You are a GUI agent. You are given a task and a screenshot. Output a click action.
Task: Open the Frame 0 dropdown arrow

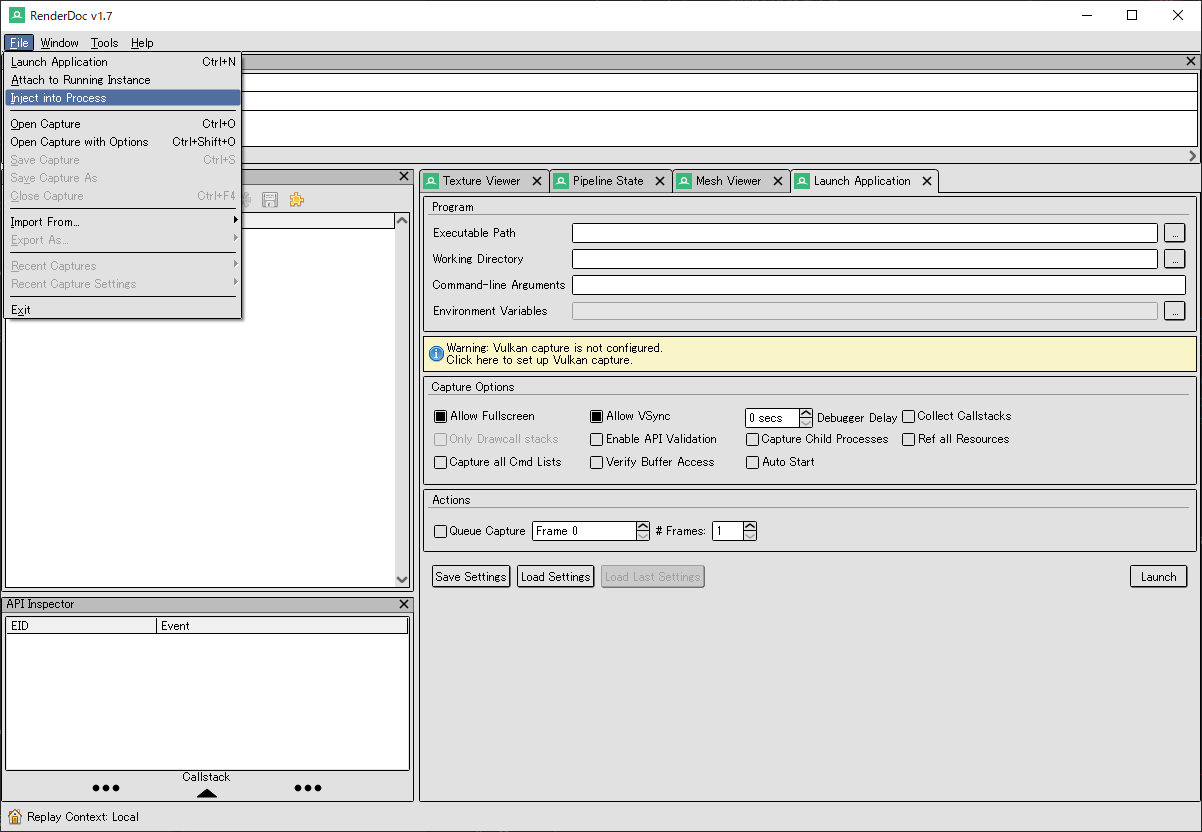(643, 531)
